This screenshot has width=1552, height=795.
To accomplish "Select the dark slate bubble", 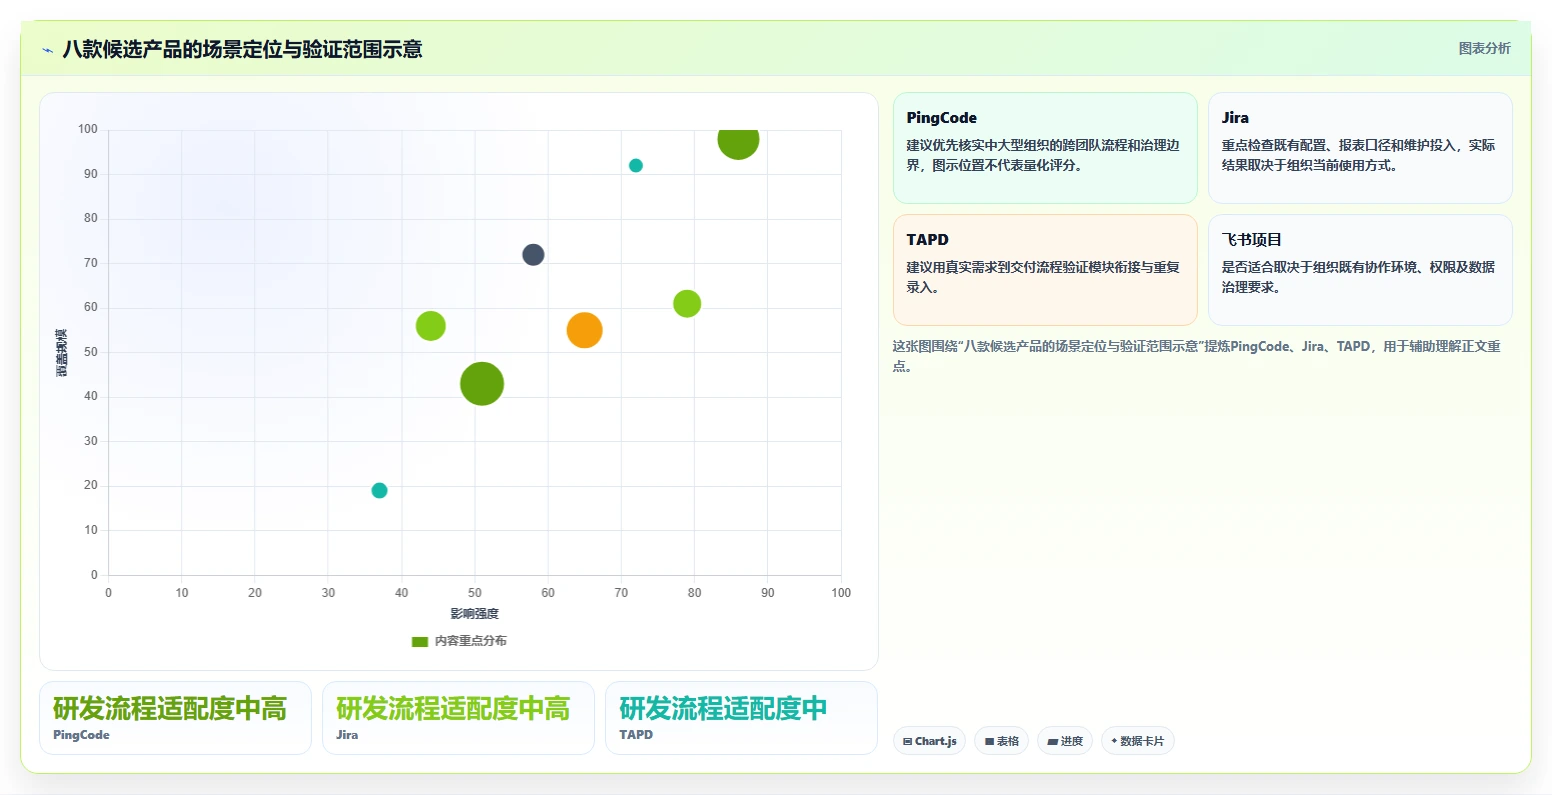I will tap(533, 255).
